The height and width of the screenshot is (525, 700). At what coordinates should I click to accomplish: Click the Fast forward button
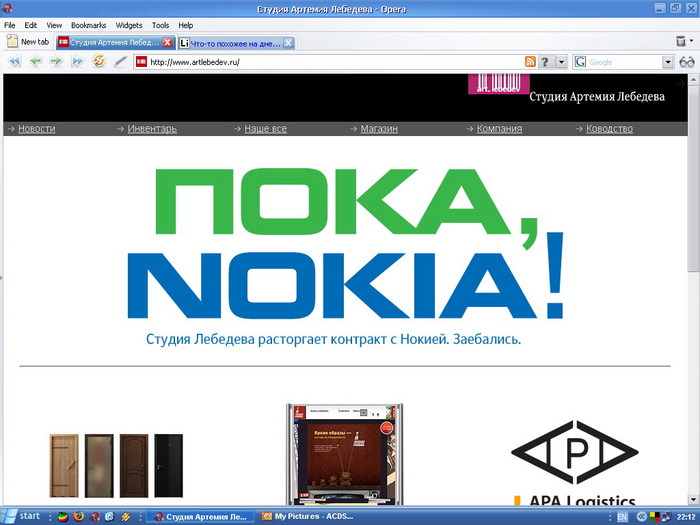[77, 61]
